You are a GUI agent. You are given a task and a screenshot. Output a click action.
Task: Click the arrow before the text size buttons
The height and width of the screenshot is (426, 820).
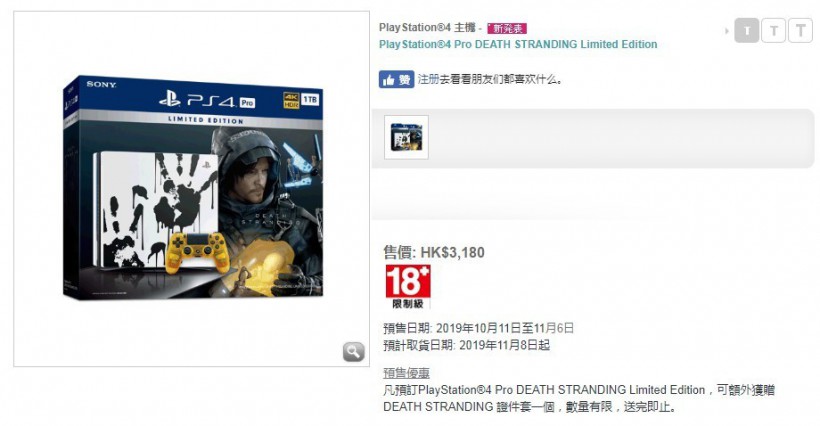coord(727,31)
